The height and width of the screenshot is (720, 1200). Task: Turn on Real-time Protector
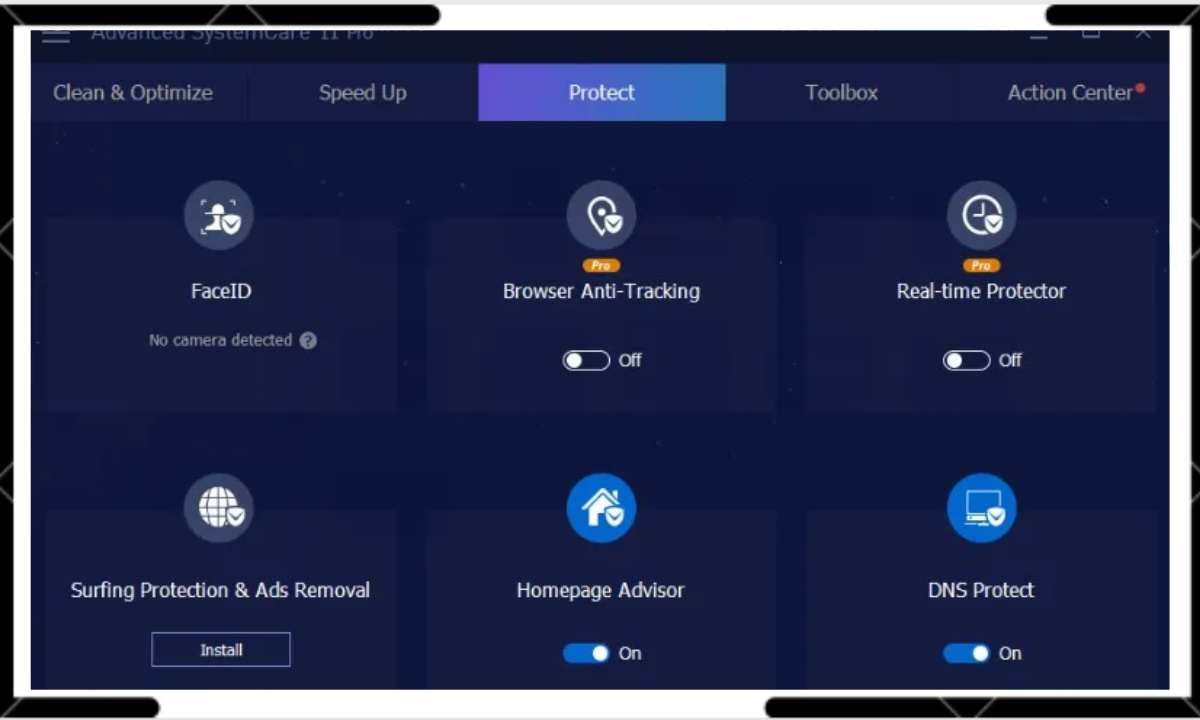point(966,360)
